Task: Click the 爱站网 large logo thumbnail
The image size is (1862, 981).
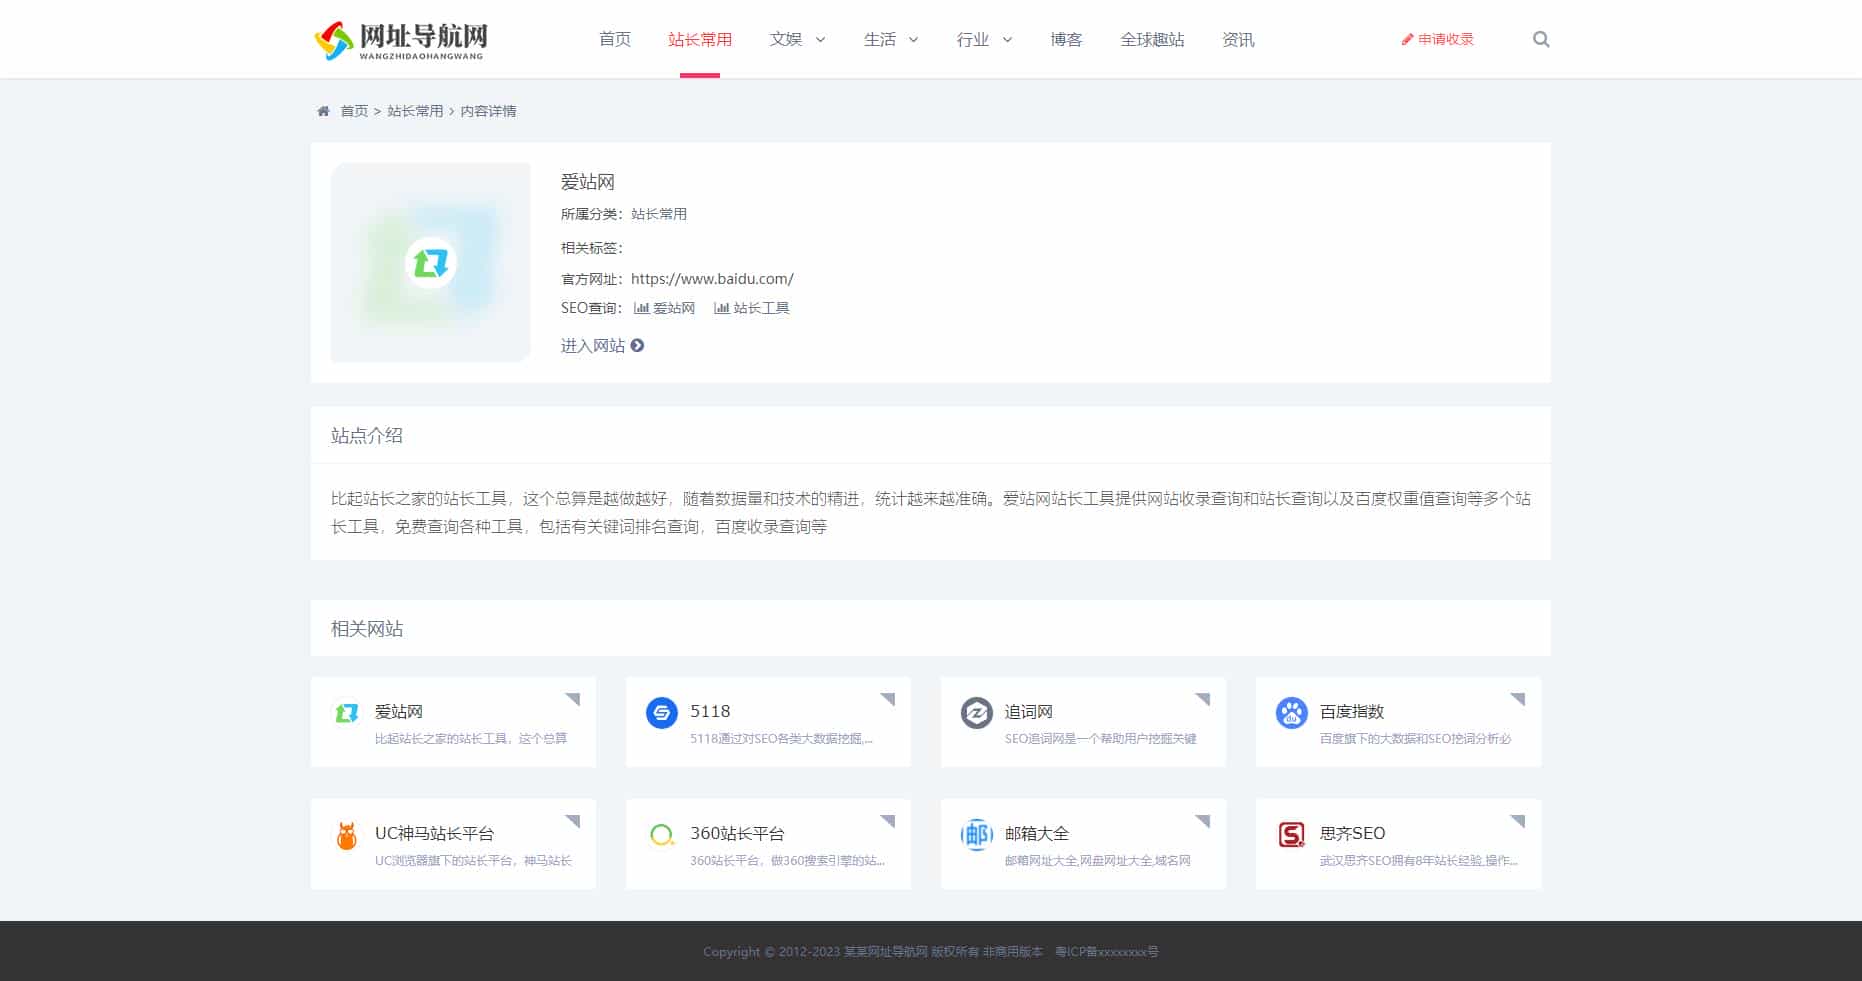Action: (431, 262)
